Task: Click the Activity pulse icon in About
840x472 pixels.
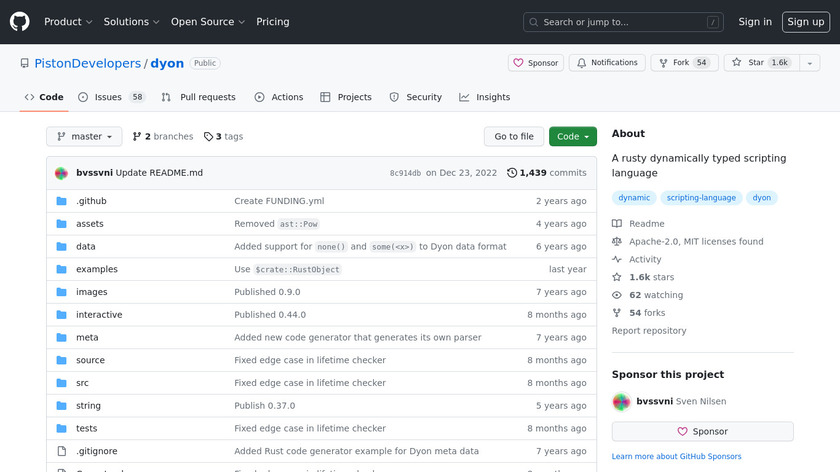Action: [x=618, y=259]
